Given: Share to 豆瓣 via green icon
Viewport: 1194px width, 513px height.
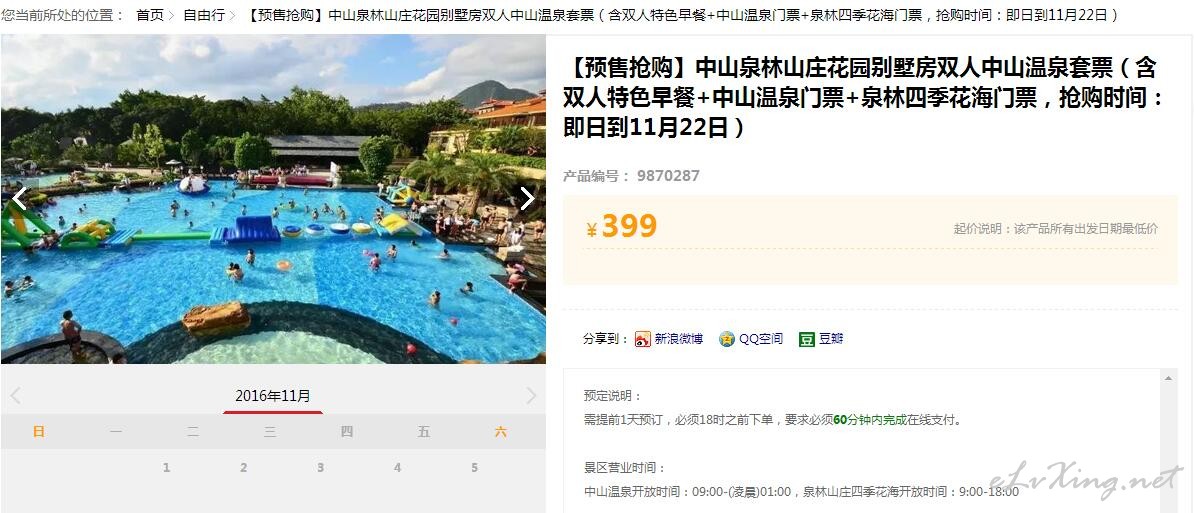Looking at the screenshot, I should tap(807, 339).
